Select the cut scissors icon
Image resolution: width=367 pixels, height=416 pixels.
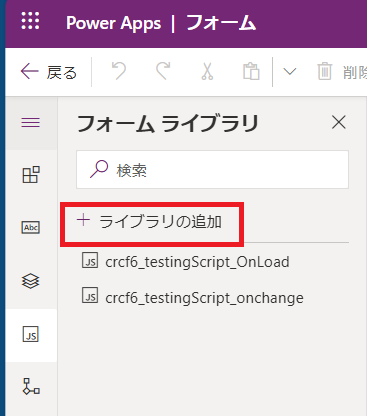tap(207, 71)
